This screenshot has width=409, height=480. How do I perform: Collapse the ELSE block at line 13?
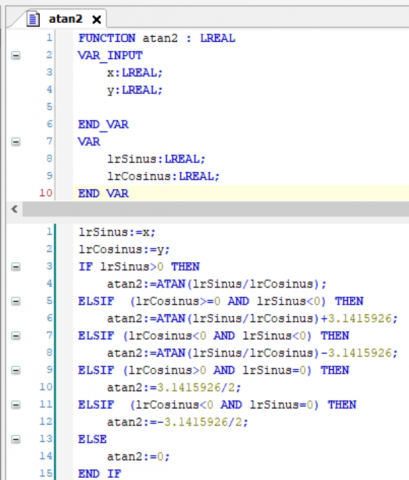[16, 439]
